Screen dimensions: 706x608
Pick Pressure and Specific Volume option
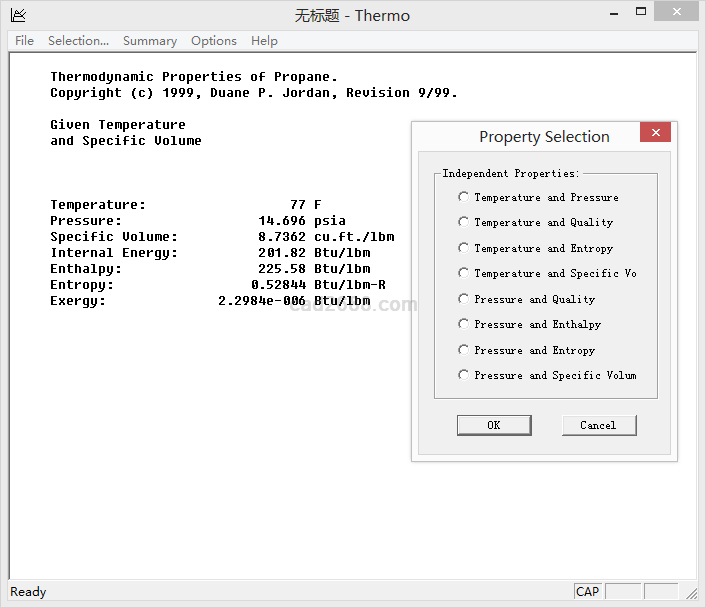click(x=463, y=375)
